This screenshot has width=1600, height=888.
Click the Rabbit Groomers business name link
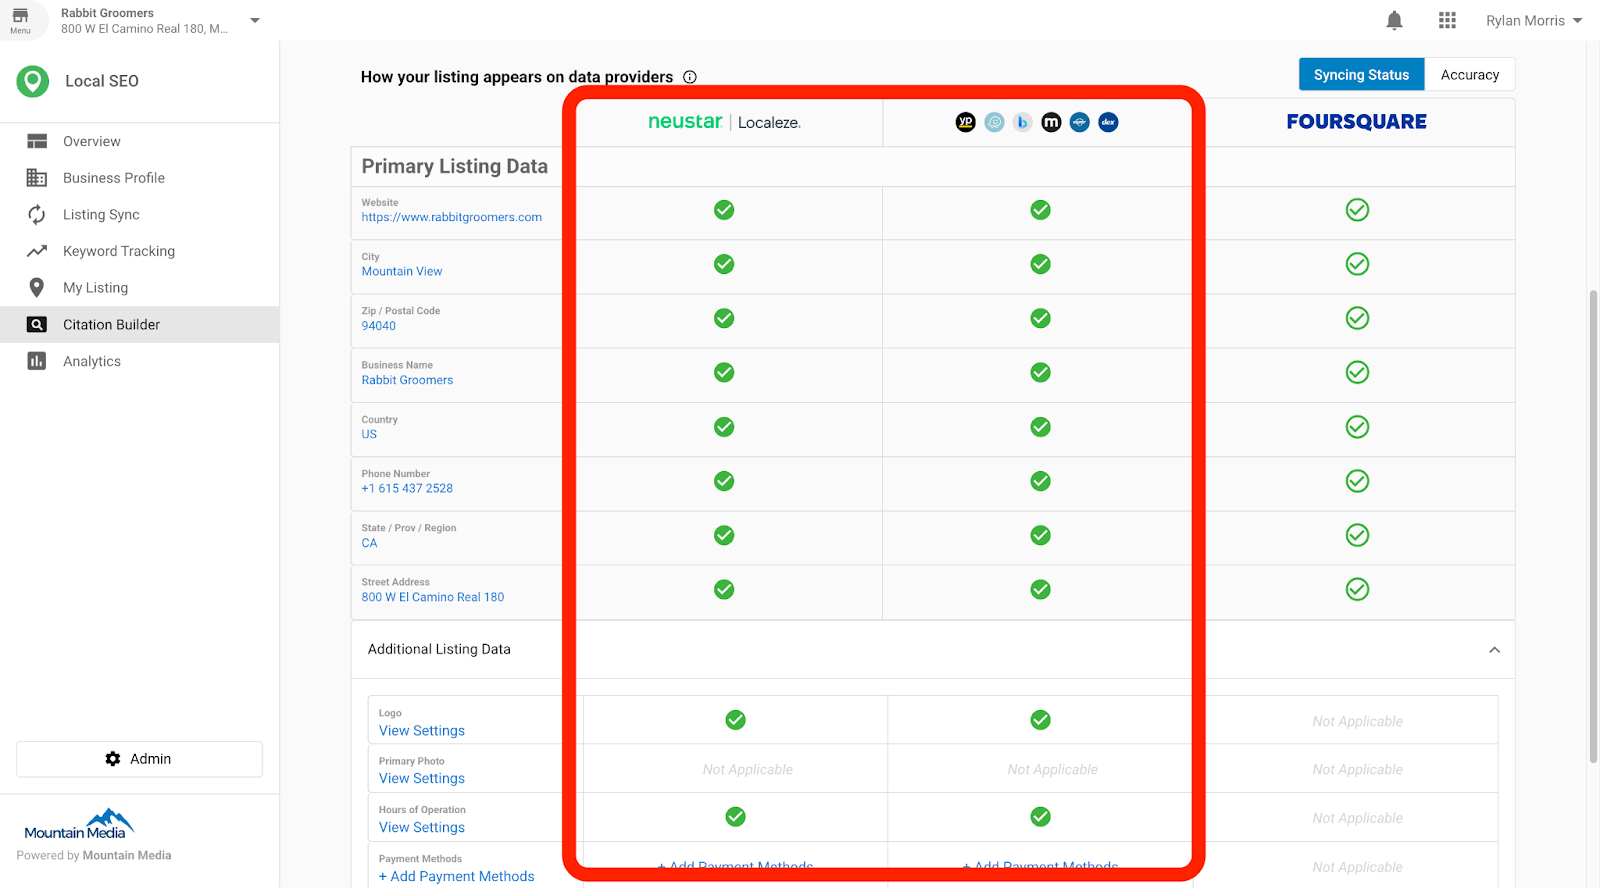407,380
